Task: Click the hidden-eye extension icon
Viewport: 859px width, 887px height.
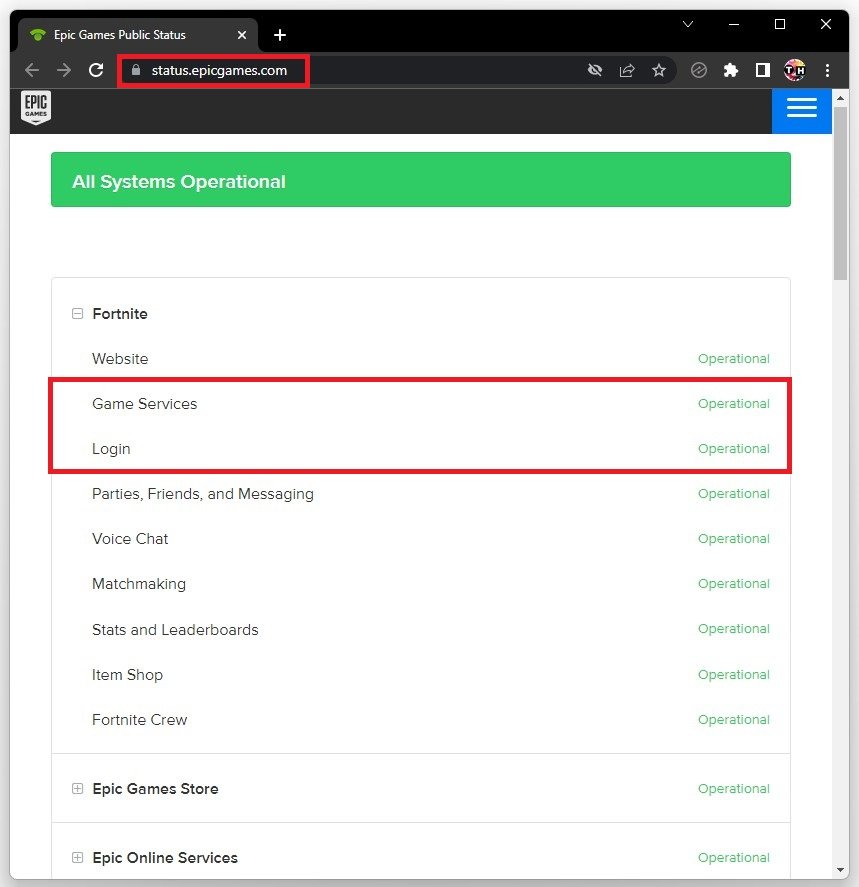Action: pos(595,70)
